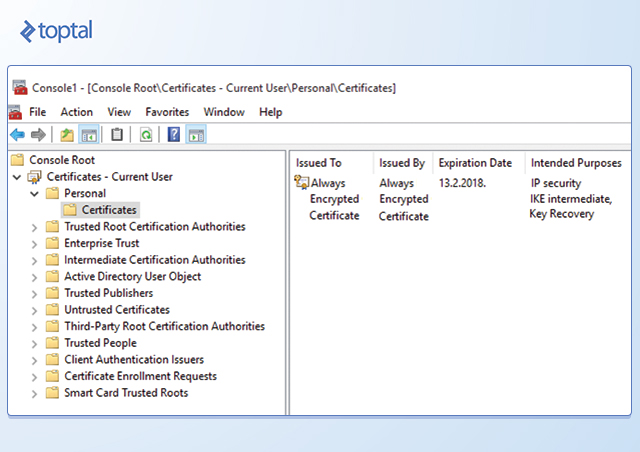Viewport: 640px width, 452px height.
Task: Expand Client Authentication Issuers node
Action: coord(35,361)
